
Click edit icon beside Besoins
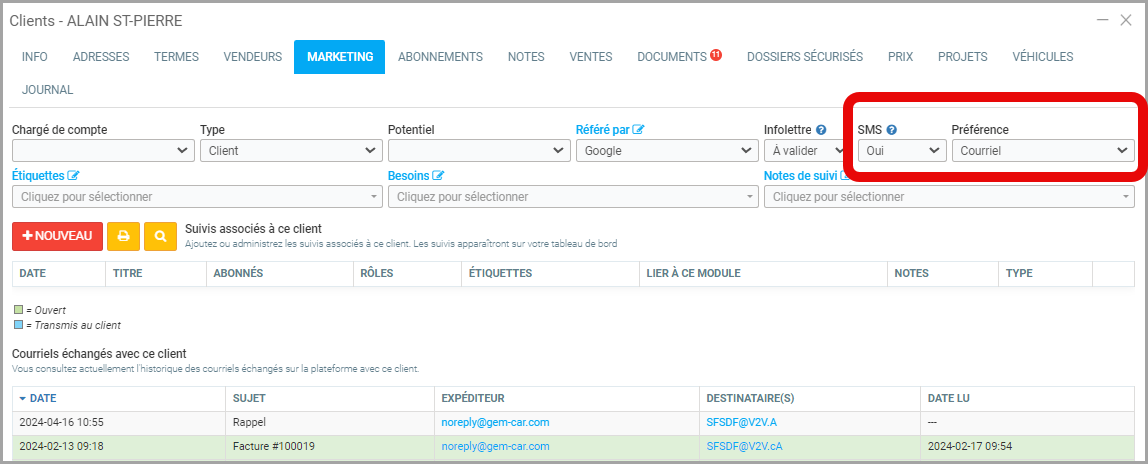438,176
